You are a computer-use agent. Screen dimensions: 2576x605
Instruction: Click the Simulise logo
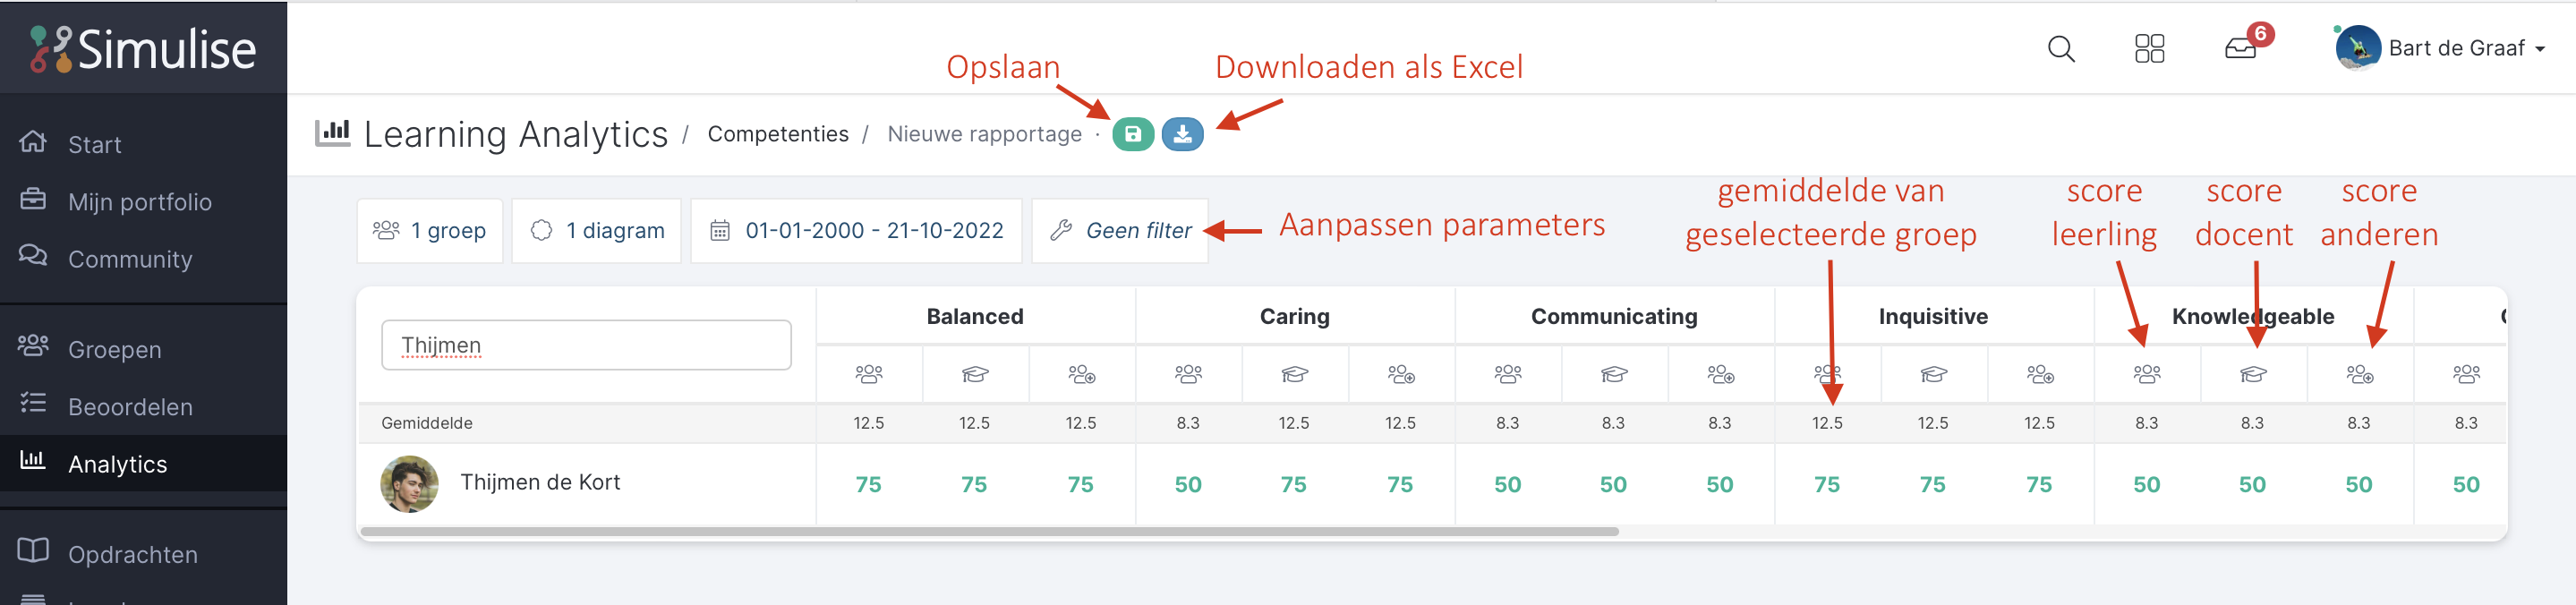tap(143, 49)
